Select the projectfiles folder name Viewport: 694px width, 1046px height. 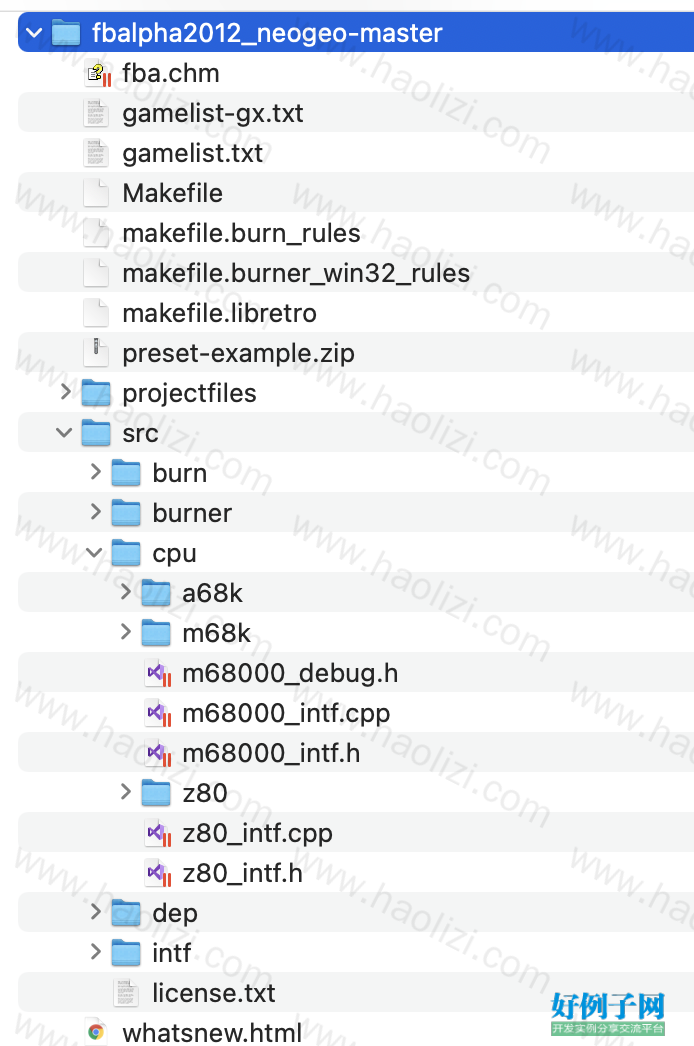(190, 394)
